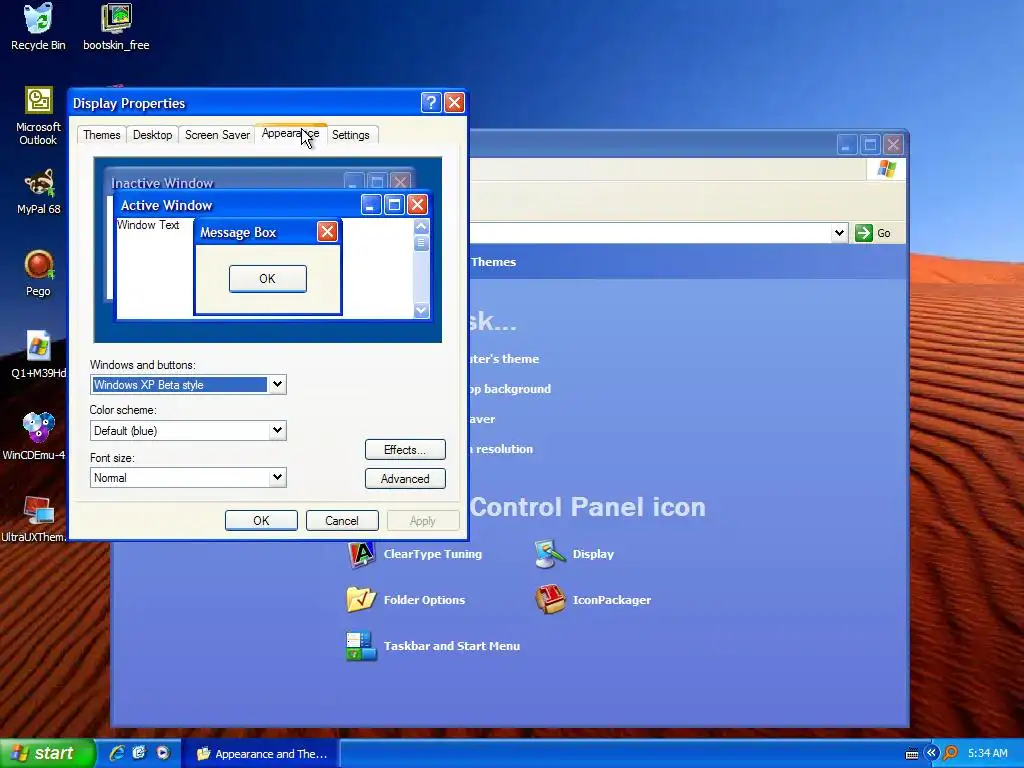Click the system clock showing 5:34 AM
1024x768 pixels.
pyautogui.click(x=987, y=753)
